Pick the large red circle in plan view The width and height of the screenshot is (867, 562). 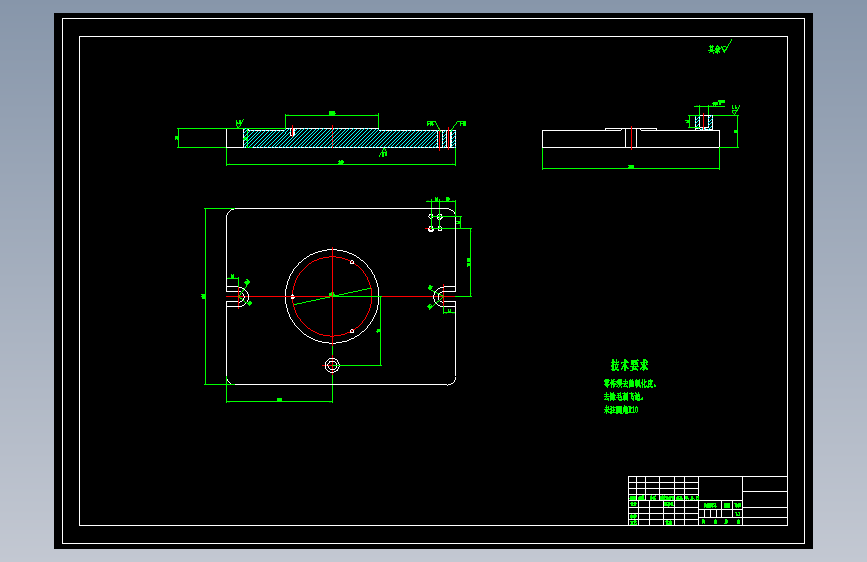[332, 296]
